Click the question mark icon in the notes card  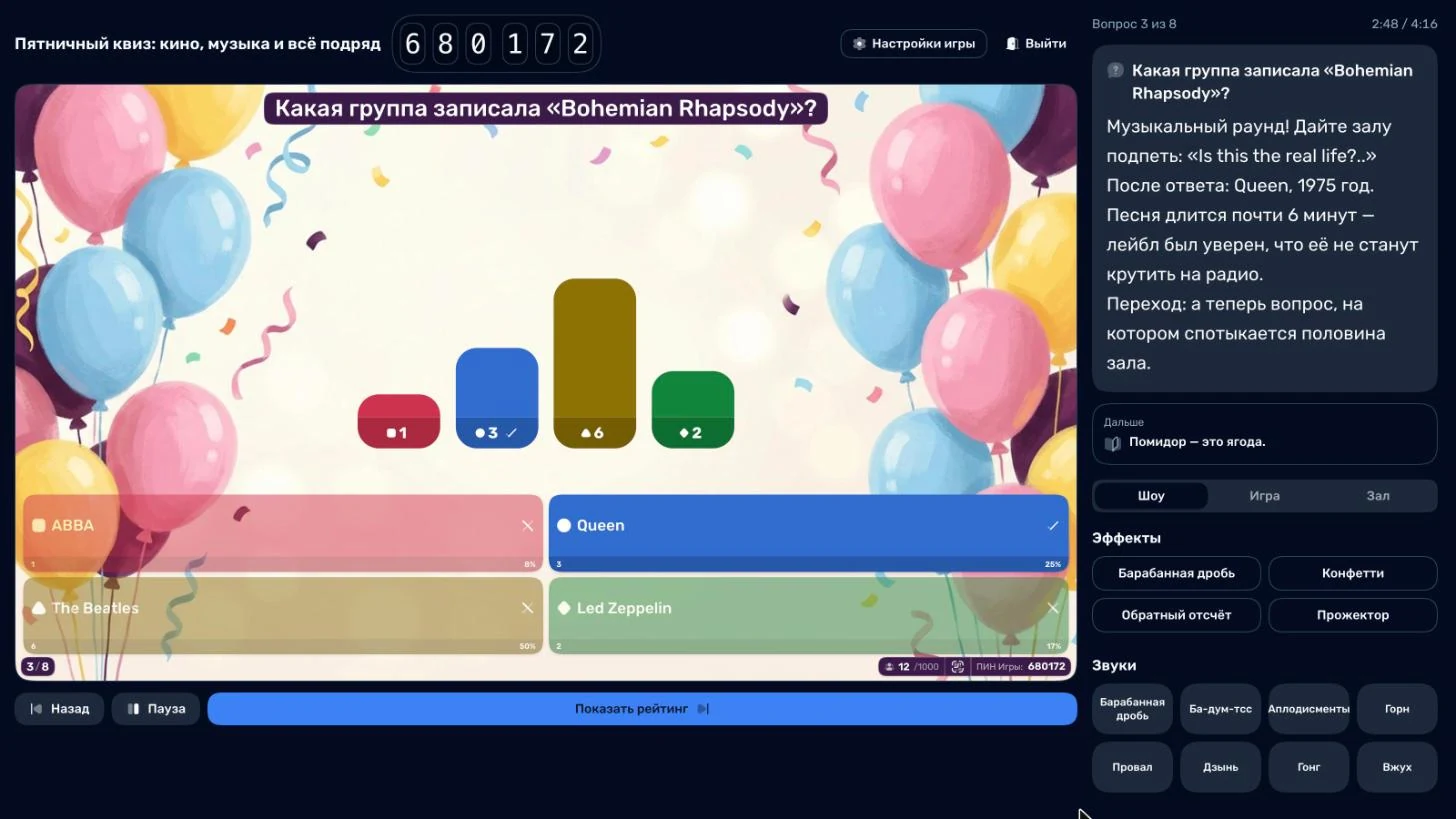[1115, 71]
